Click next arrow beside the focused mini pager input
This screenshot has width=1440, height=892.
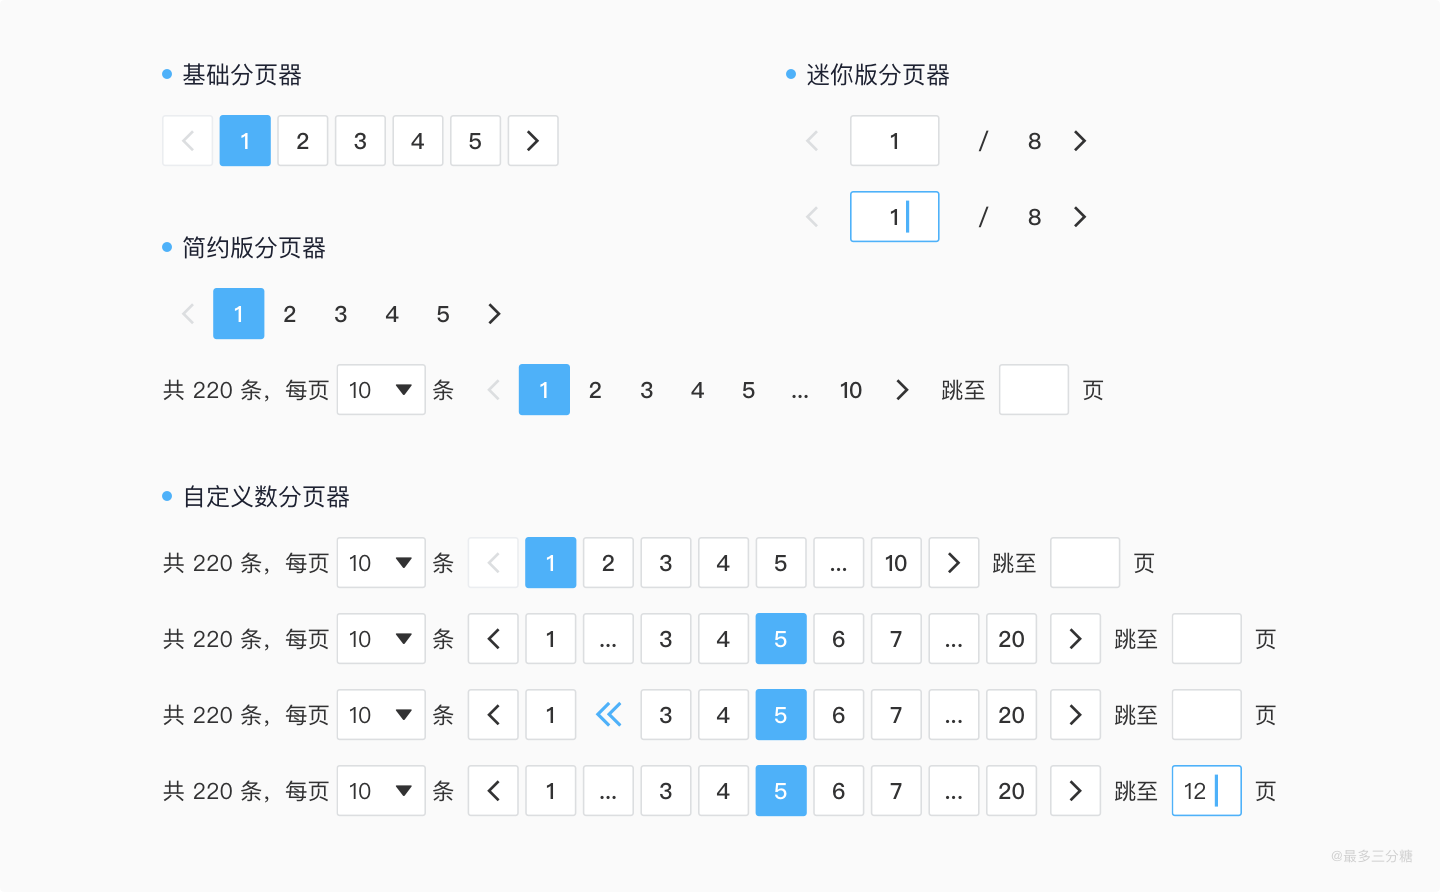tap(1079, 217)
